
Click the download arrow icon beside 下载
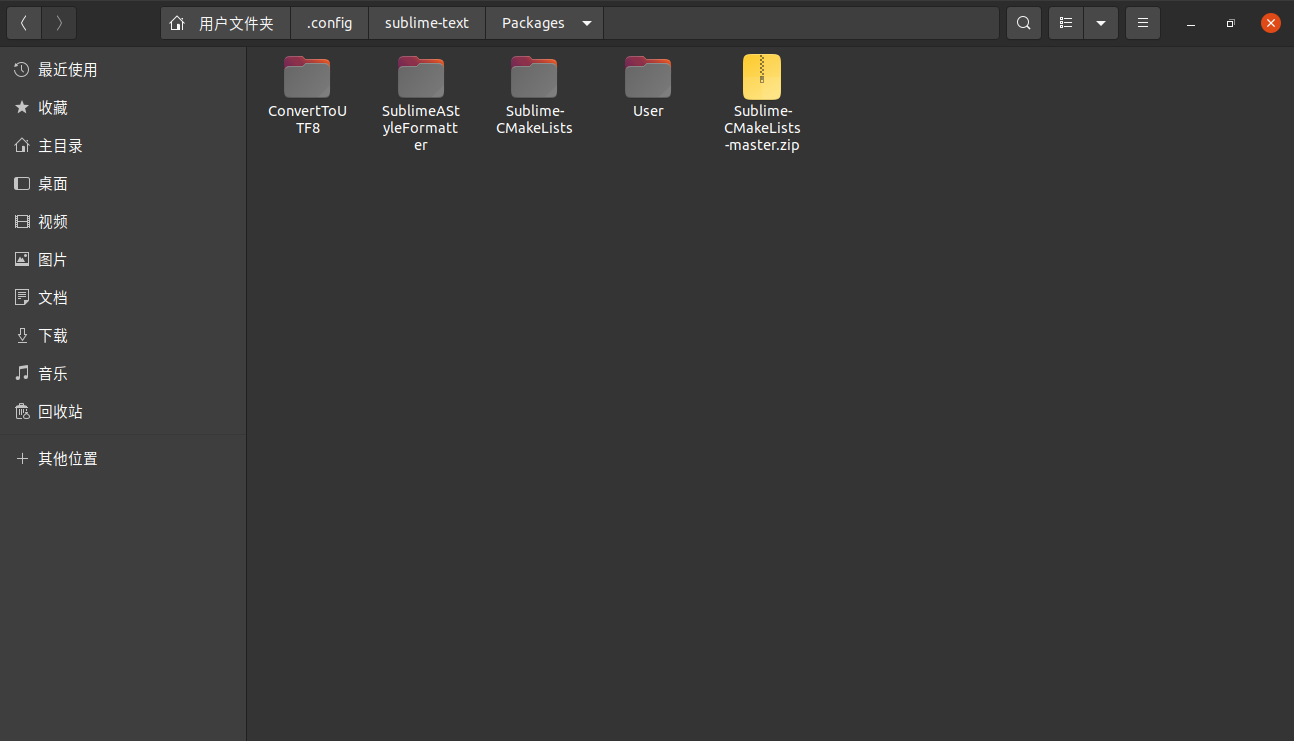(x=22, y=336)
